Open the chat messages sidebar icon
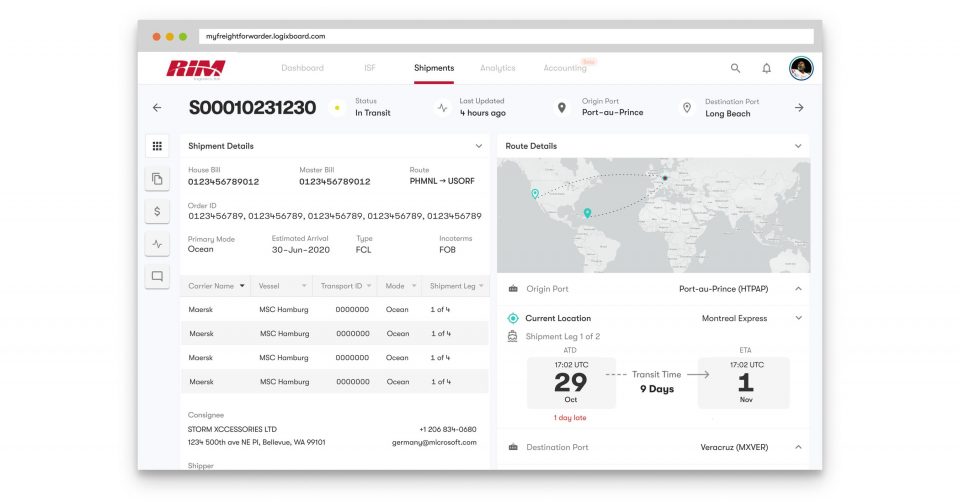Image resolution: width=960 pixels, height=503 pixels. click(157, 276)
